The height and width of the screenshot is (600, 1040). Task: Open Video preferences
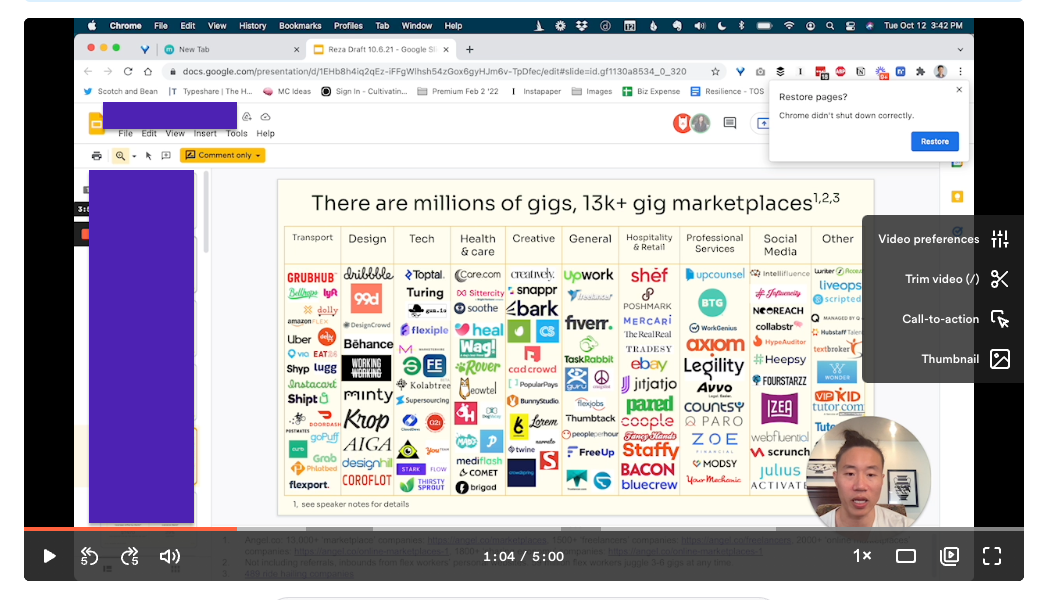click(943, 239)
